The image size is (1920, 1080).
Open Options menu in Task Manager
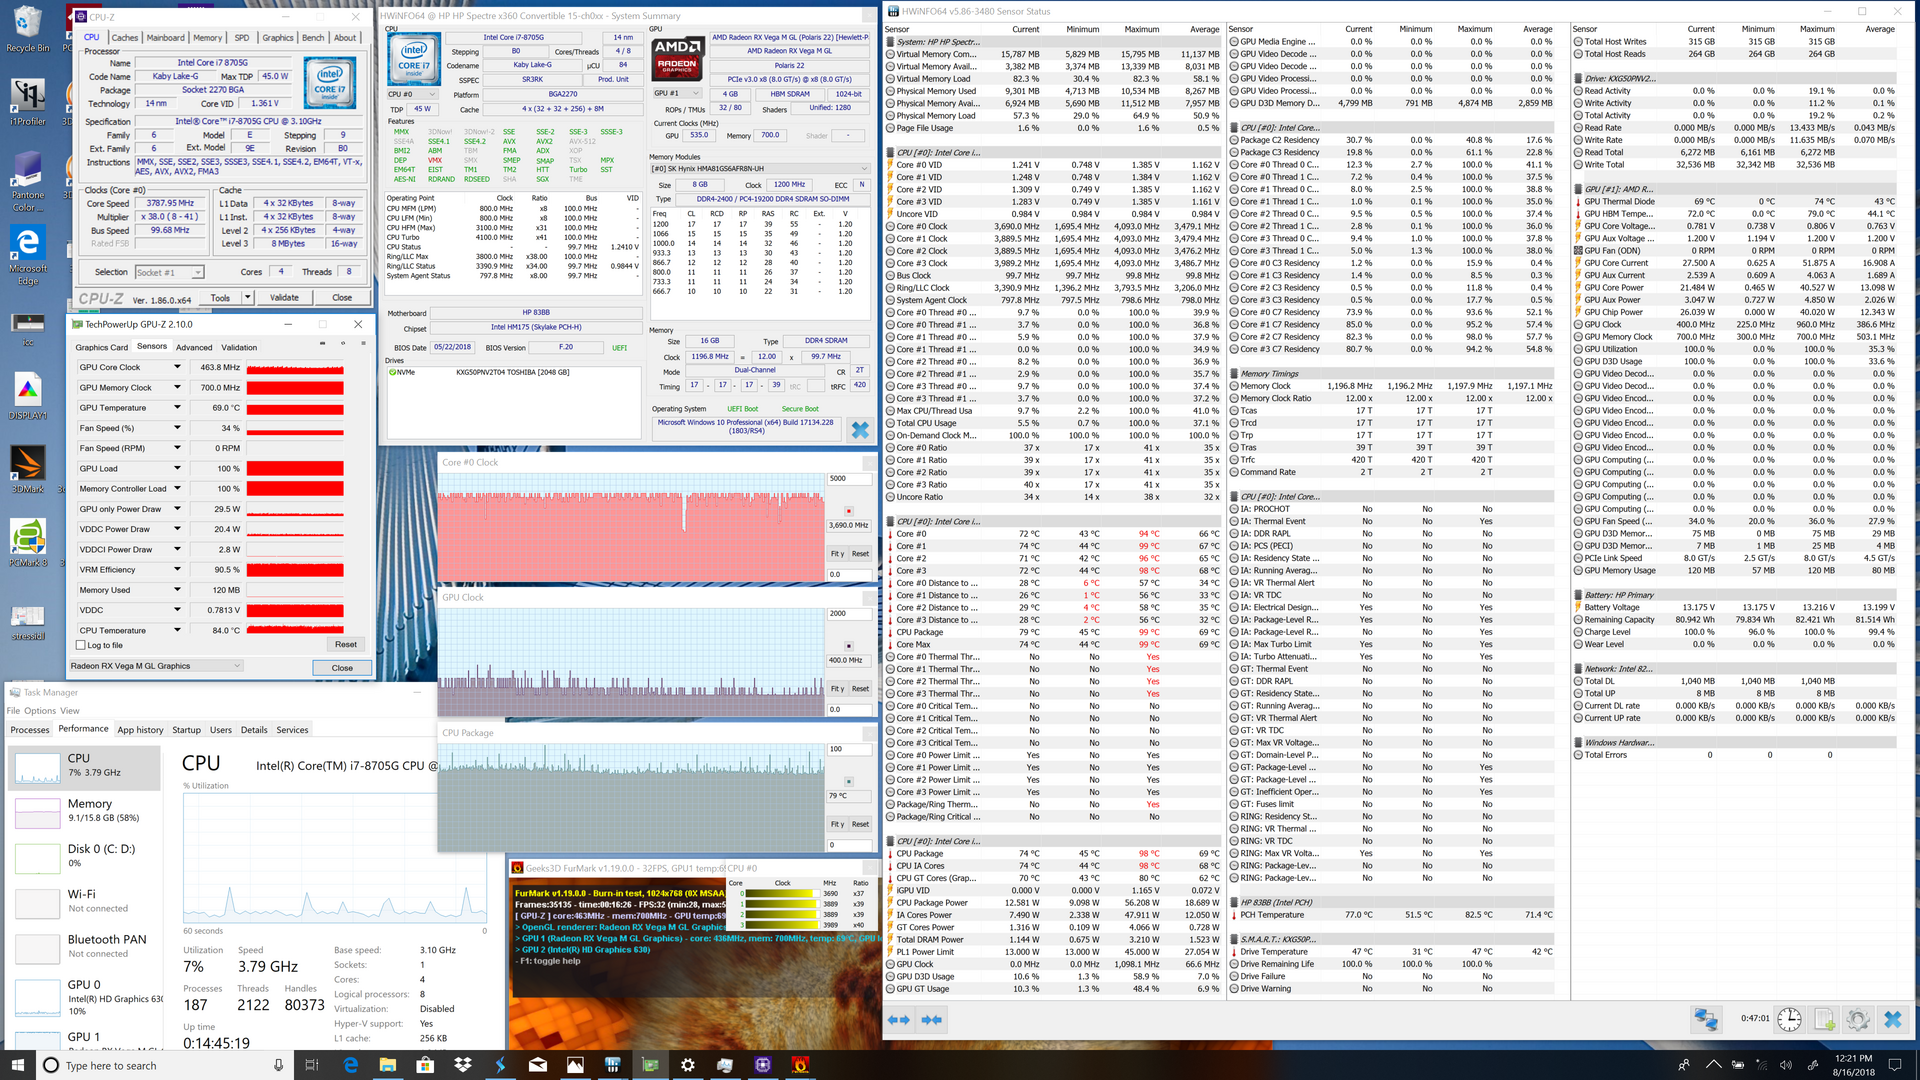40,711
